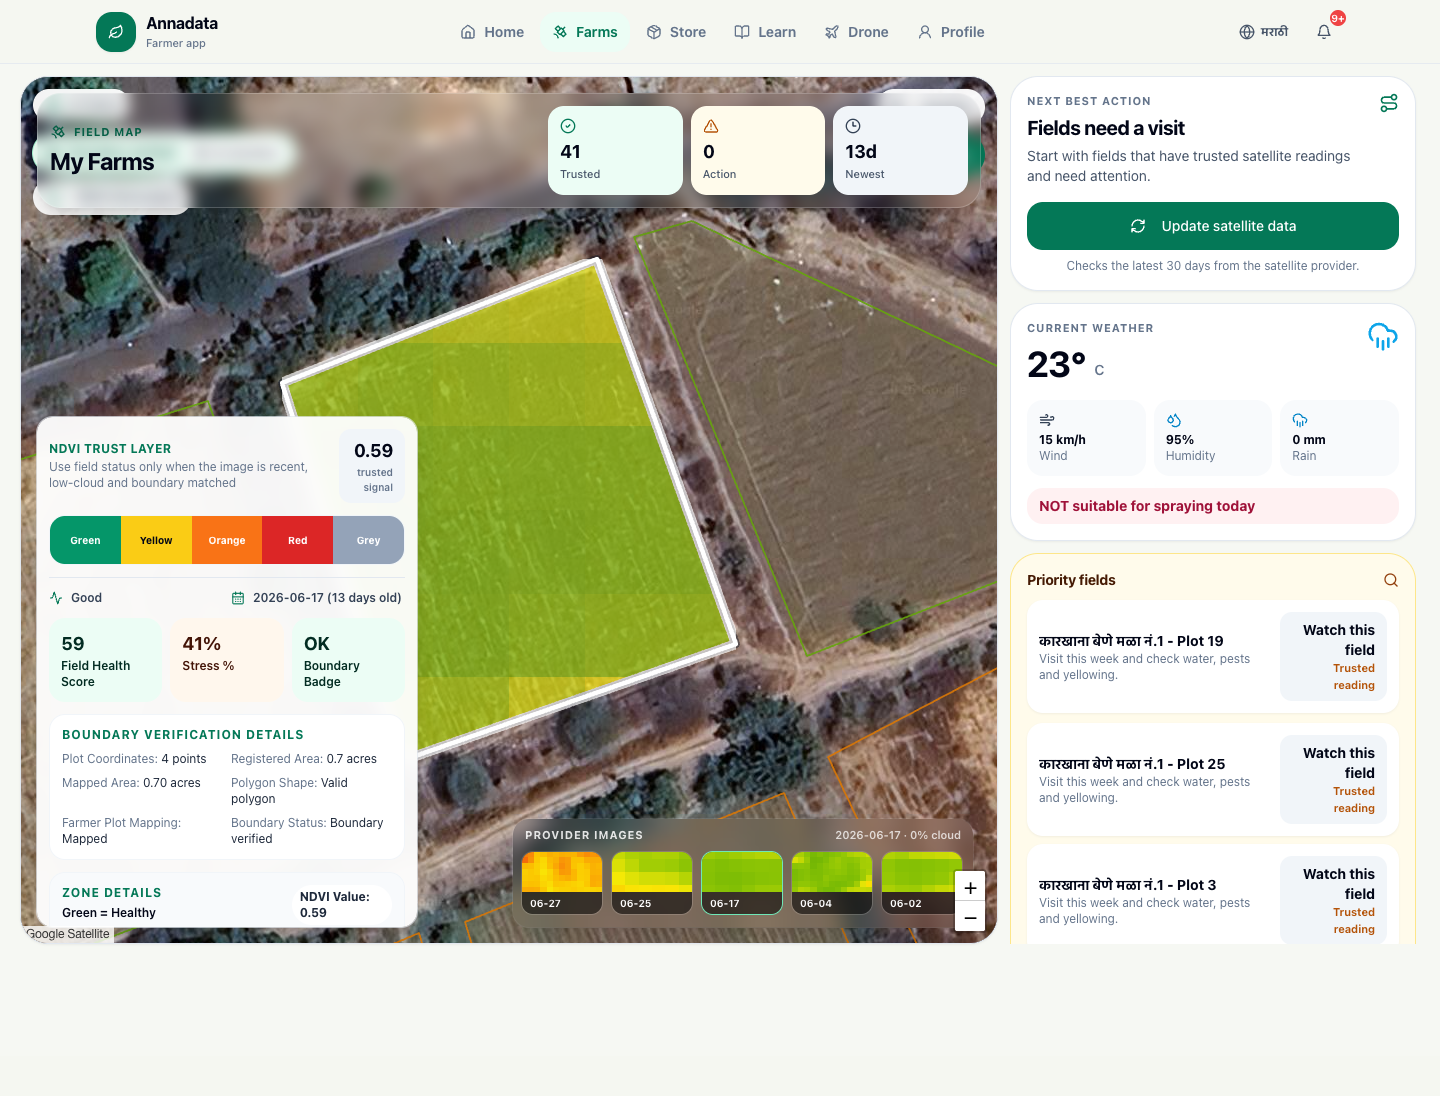This screenshot has height=1096, width=1440.
Task: Search priority fields magnifier icon
Action: (x=1391, y=580)
